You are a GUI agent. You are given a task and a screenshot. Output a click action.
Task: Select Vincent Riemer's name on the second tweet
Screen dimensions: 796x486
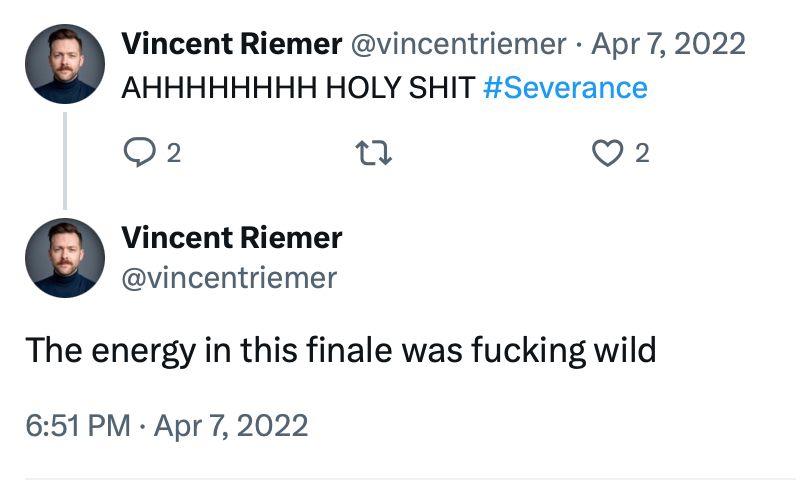[x=232, y=238]
